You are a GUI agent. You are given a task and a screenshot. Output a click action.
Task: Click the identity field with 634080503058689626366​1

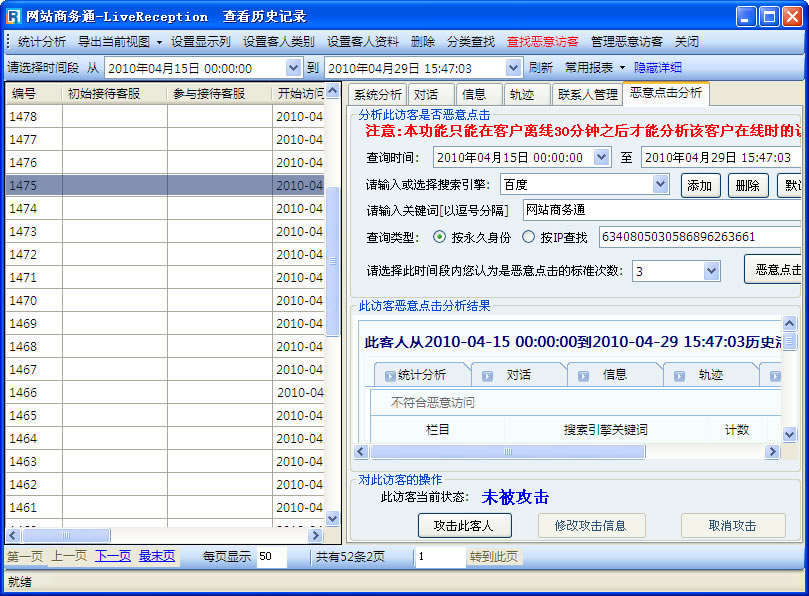point(700,237)
